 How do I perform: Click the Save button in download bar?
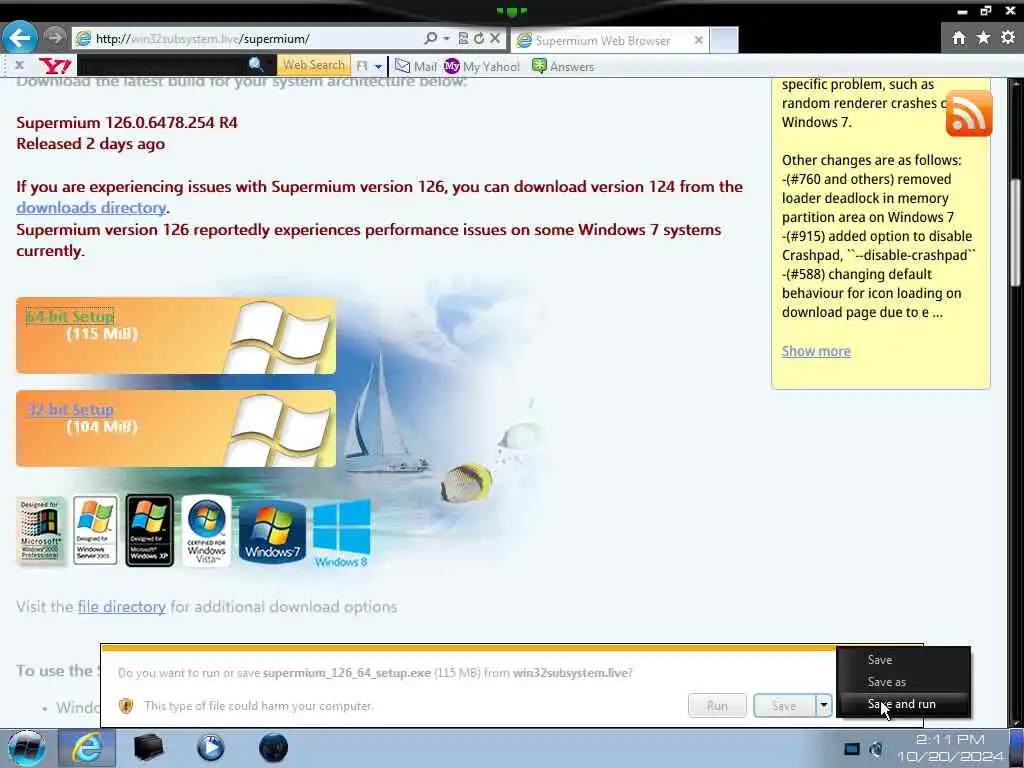click(x=784, y=705)
